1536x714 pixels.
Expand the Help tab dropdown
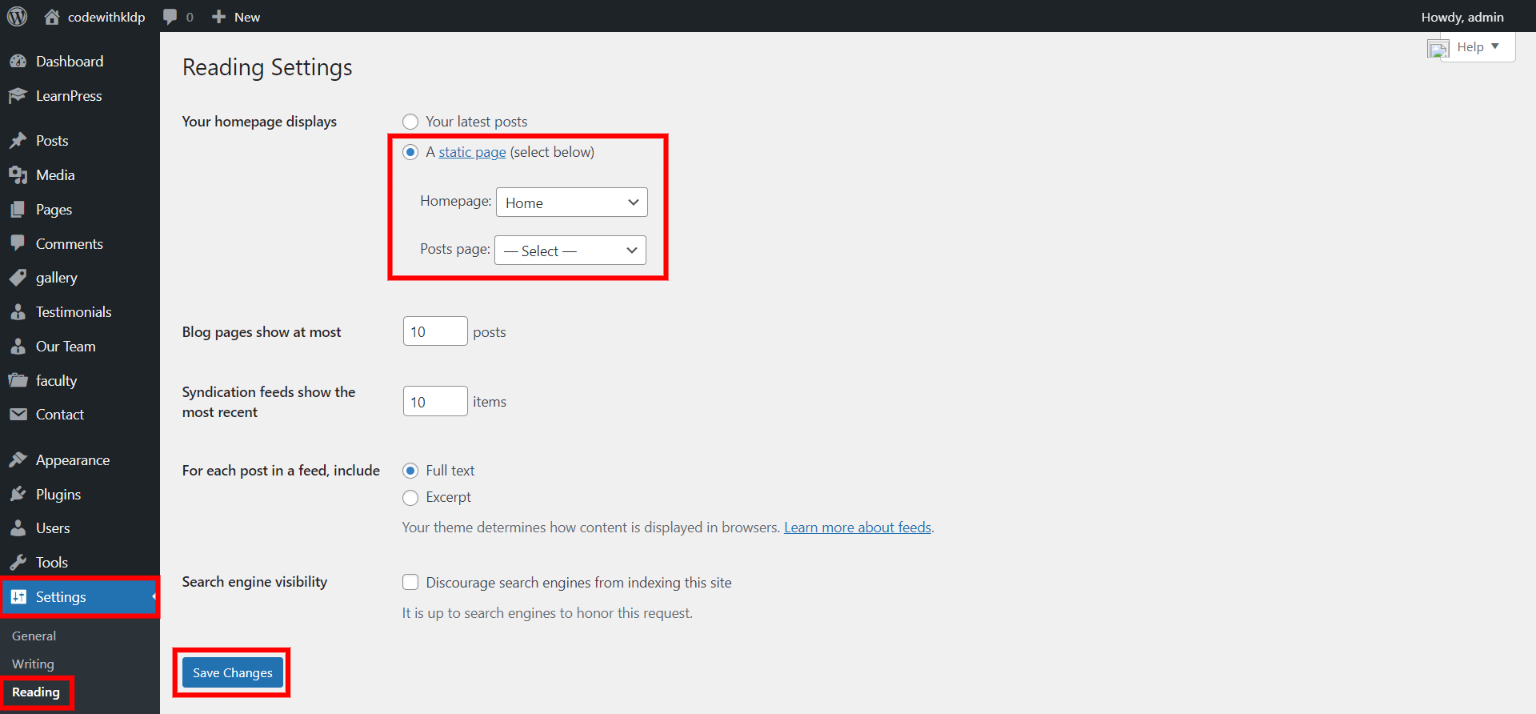1478,47
